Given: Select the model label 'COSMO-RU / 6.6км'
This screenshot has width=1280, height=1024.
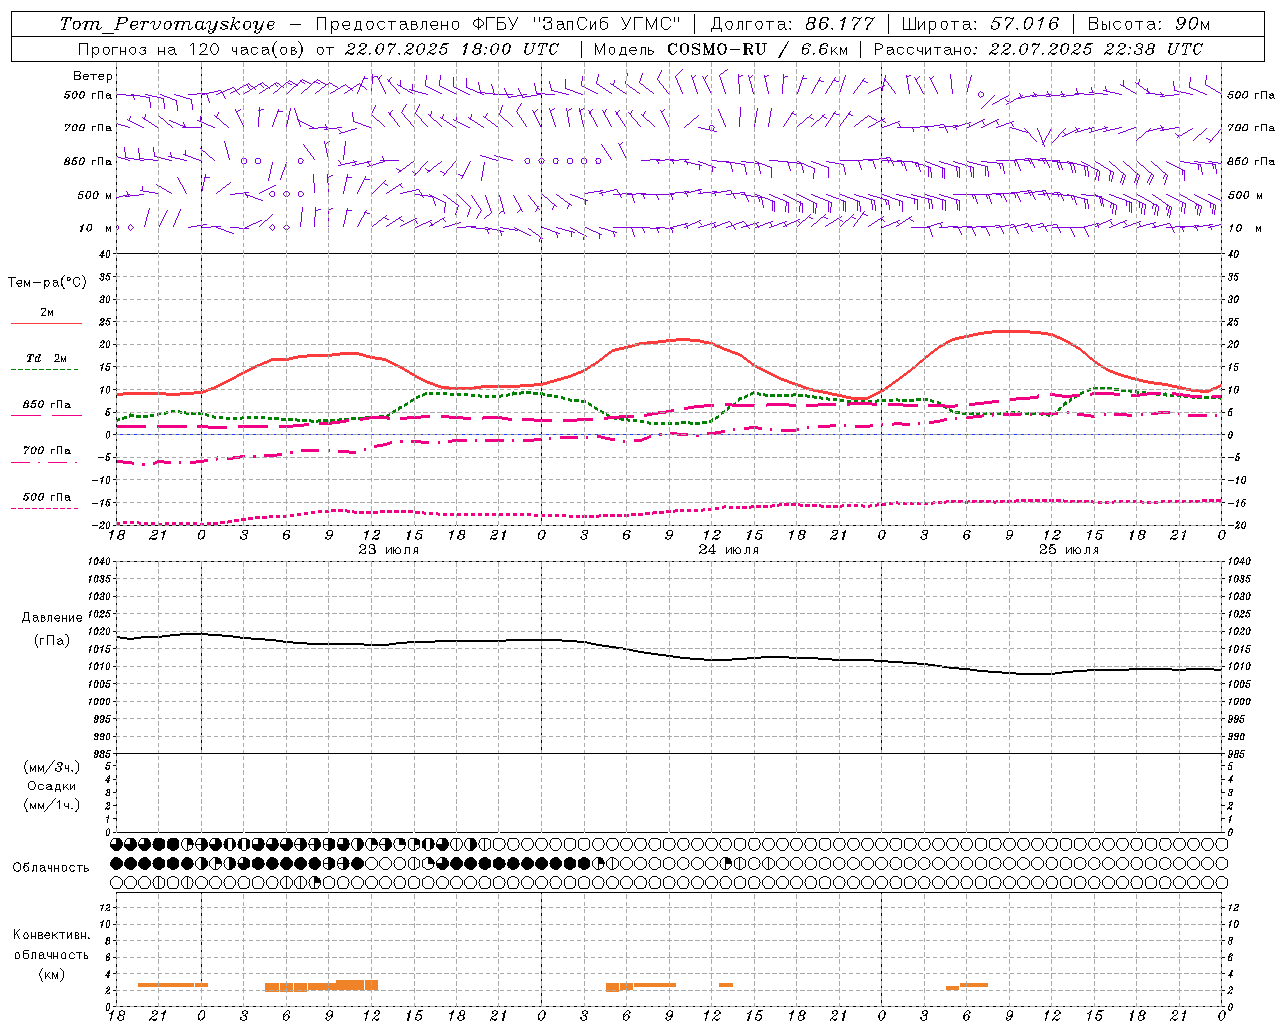Looking at the screenshot, I should (757, 49).
